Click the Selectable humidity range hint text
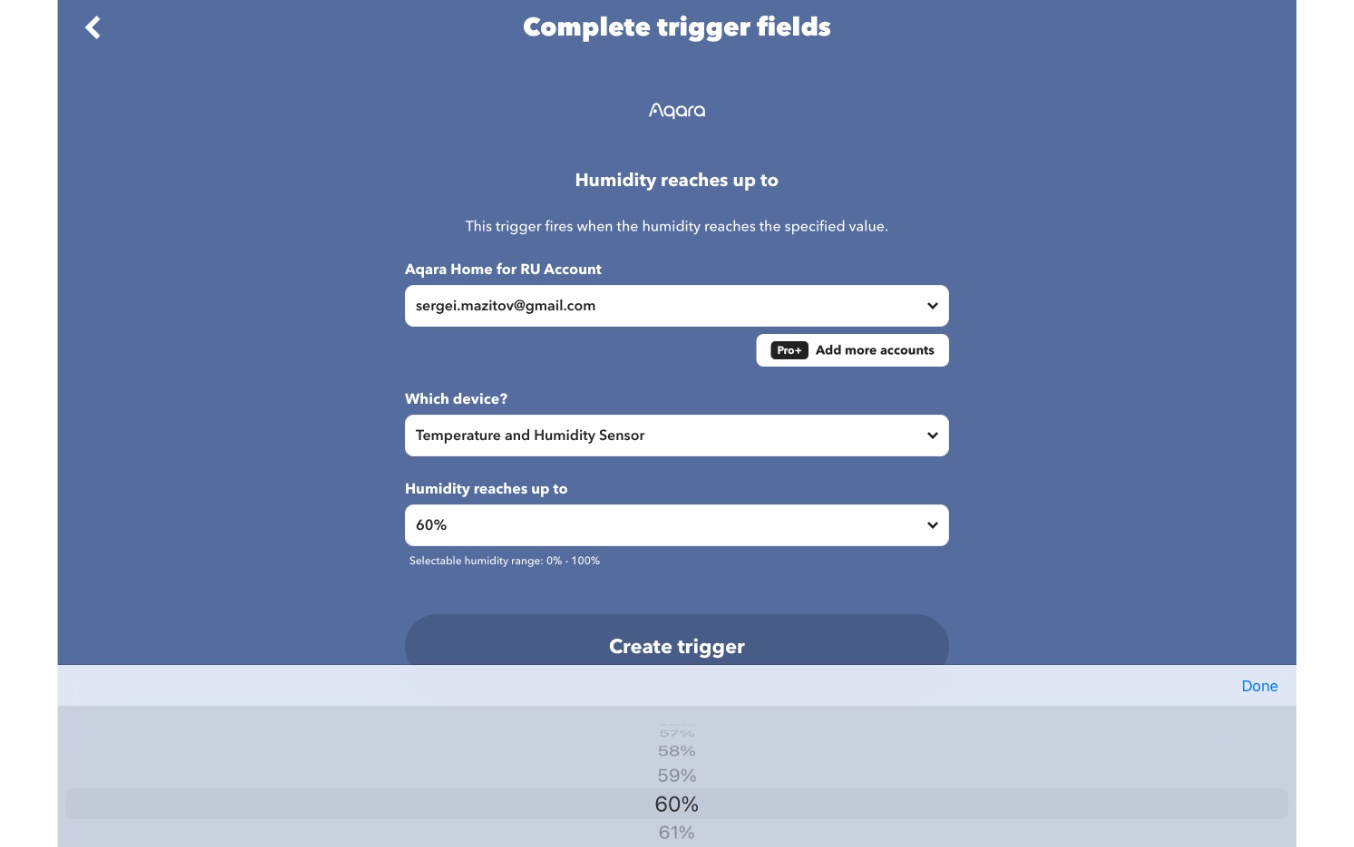The image size is (1354, 847). pyautogui.click(x=504, y=561)
